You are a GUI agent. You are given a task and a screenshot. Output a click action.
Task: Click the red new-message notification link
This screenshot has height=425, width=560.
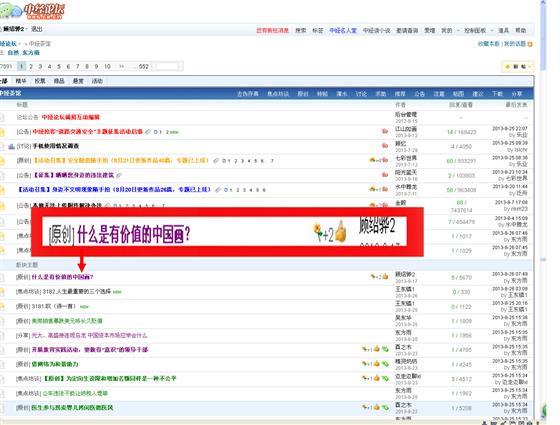[272, 31]
